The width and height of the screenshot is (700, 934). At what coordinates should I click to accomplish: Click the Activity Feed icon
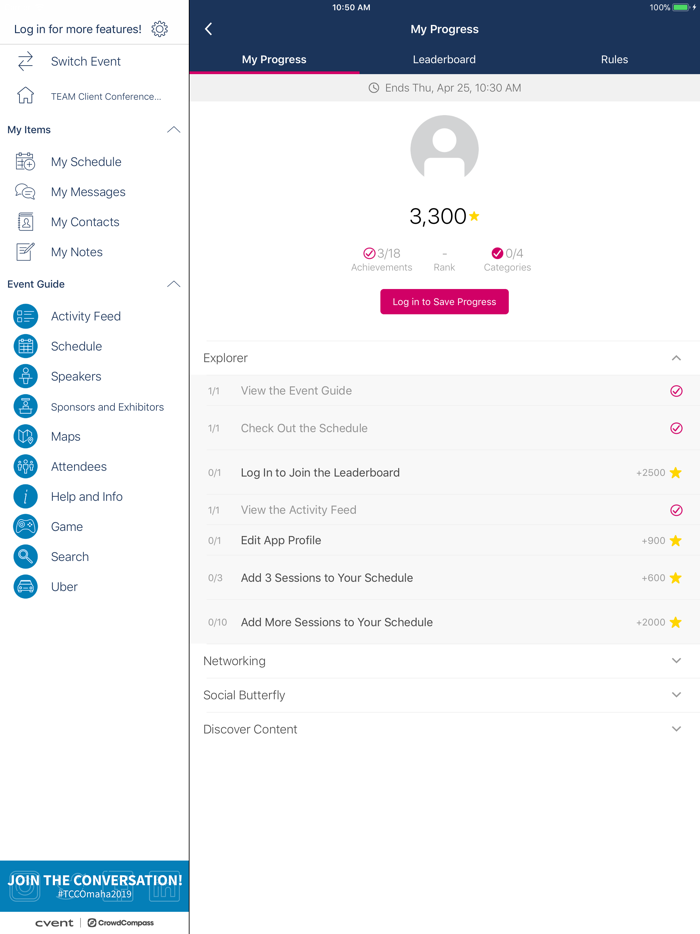[26, 316]
